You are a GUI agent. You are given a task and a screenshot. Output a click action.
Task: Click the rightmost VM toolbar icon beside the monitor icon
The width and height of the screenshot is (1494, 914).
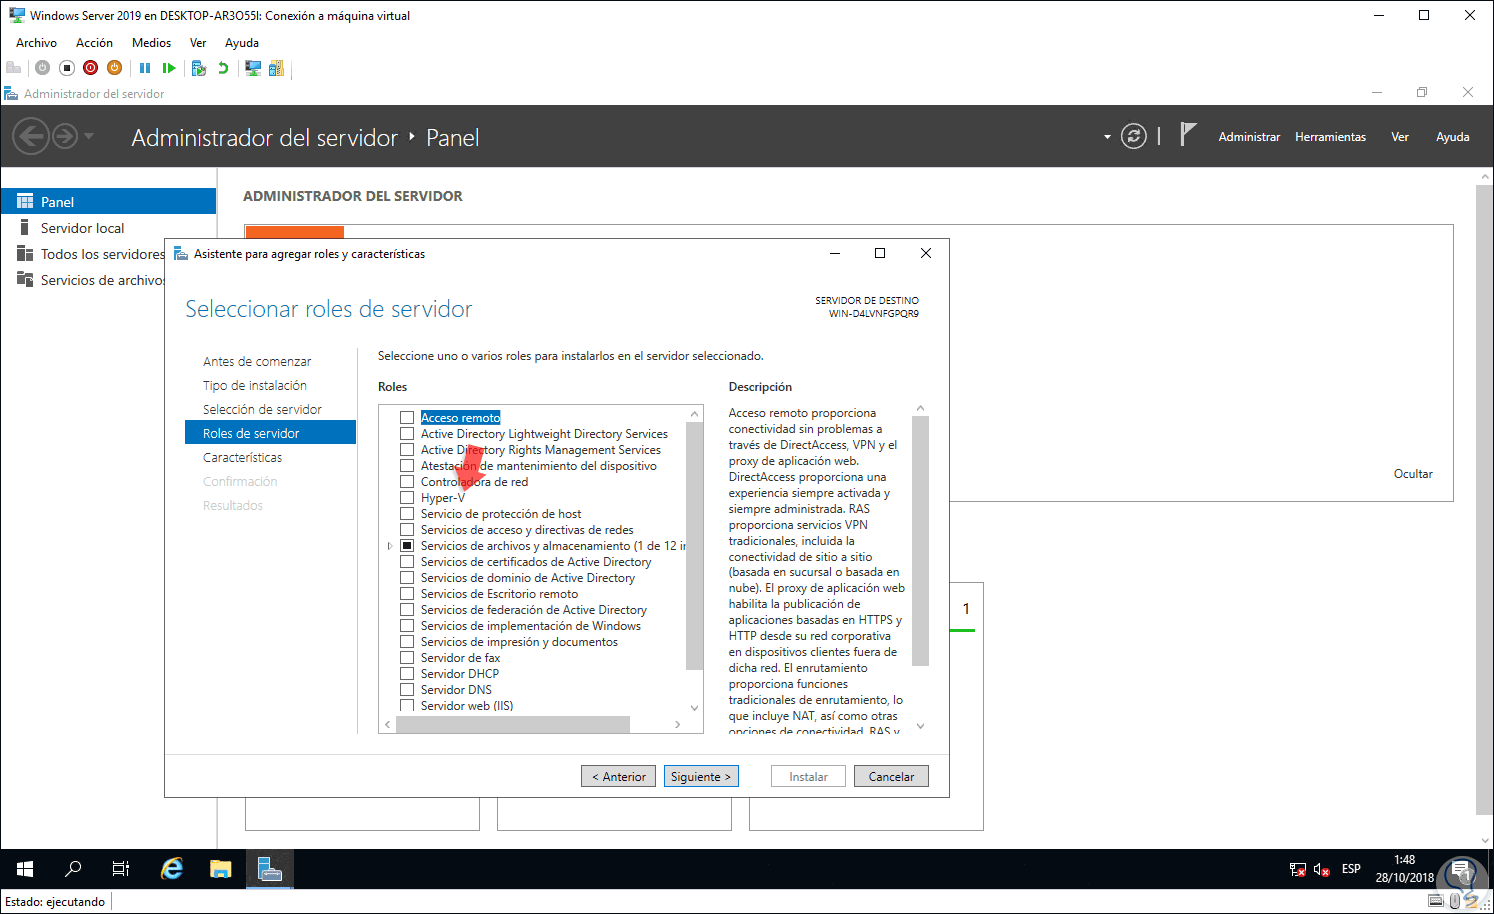click(x=277, y=68)
